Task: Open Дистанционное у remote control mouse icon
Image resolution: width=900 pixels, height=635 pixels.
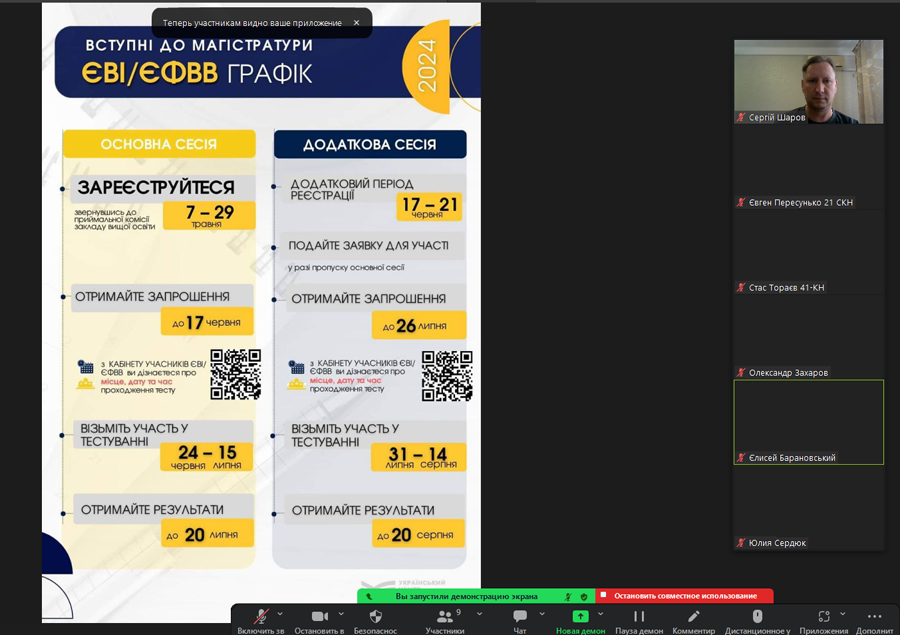Action: [757, 617]
